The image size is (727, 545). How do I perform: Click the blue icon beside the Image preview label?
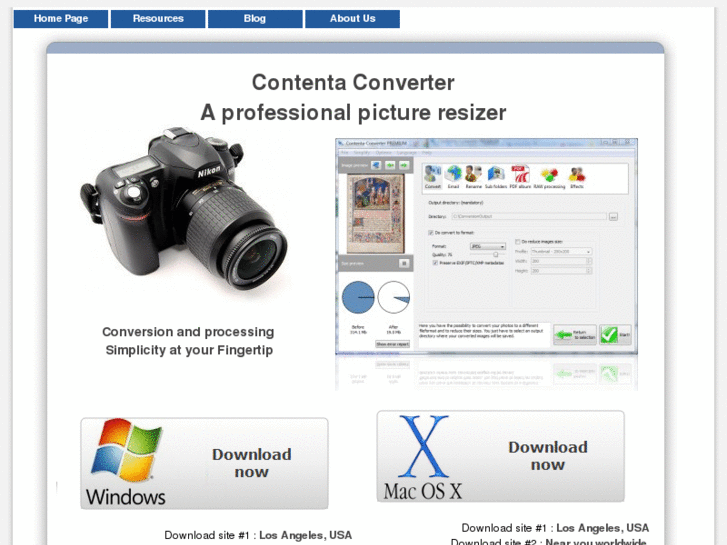tap(376, 165)
